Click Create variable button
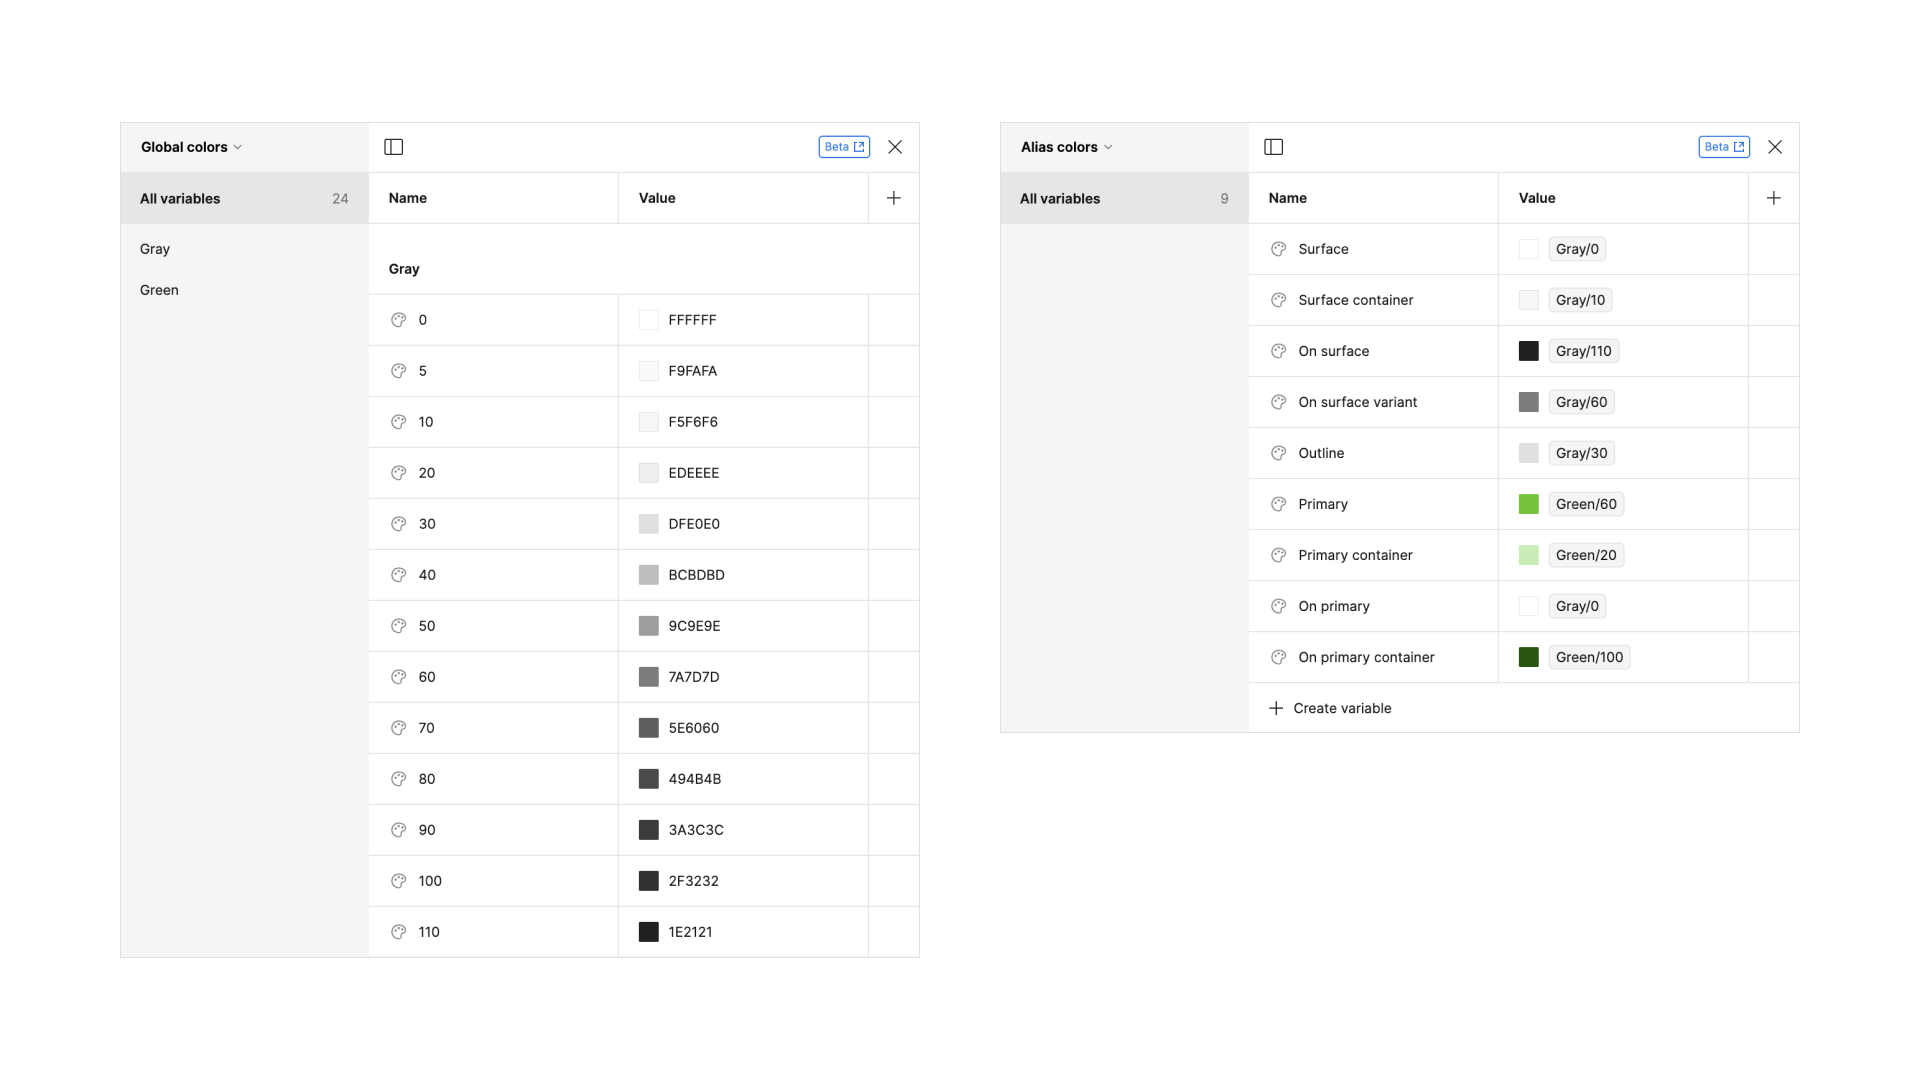The height and width of the screenshot is (1080, 1920). click(1331, 708)
